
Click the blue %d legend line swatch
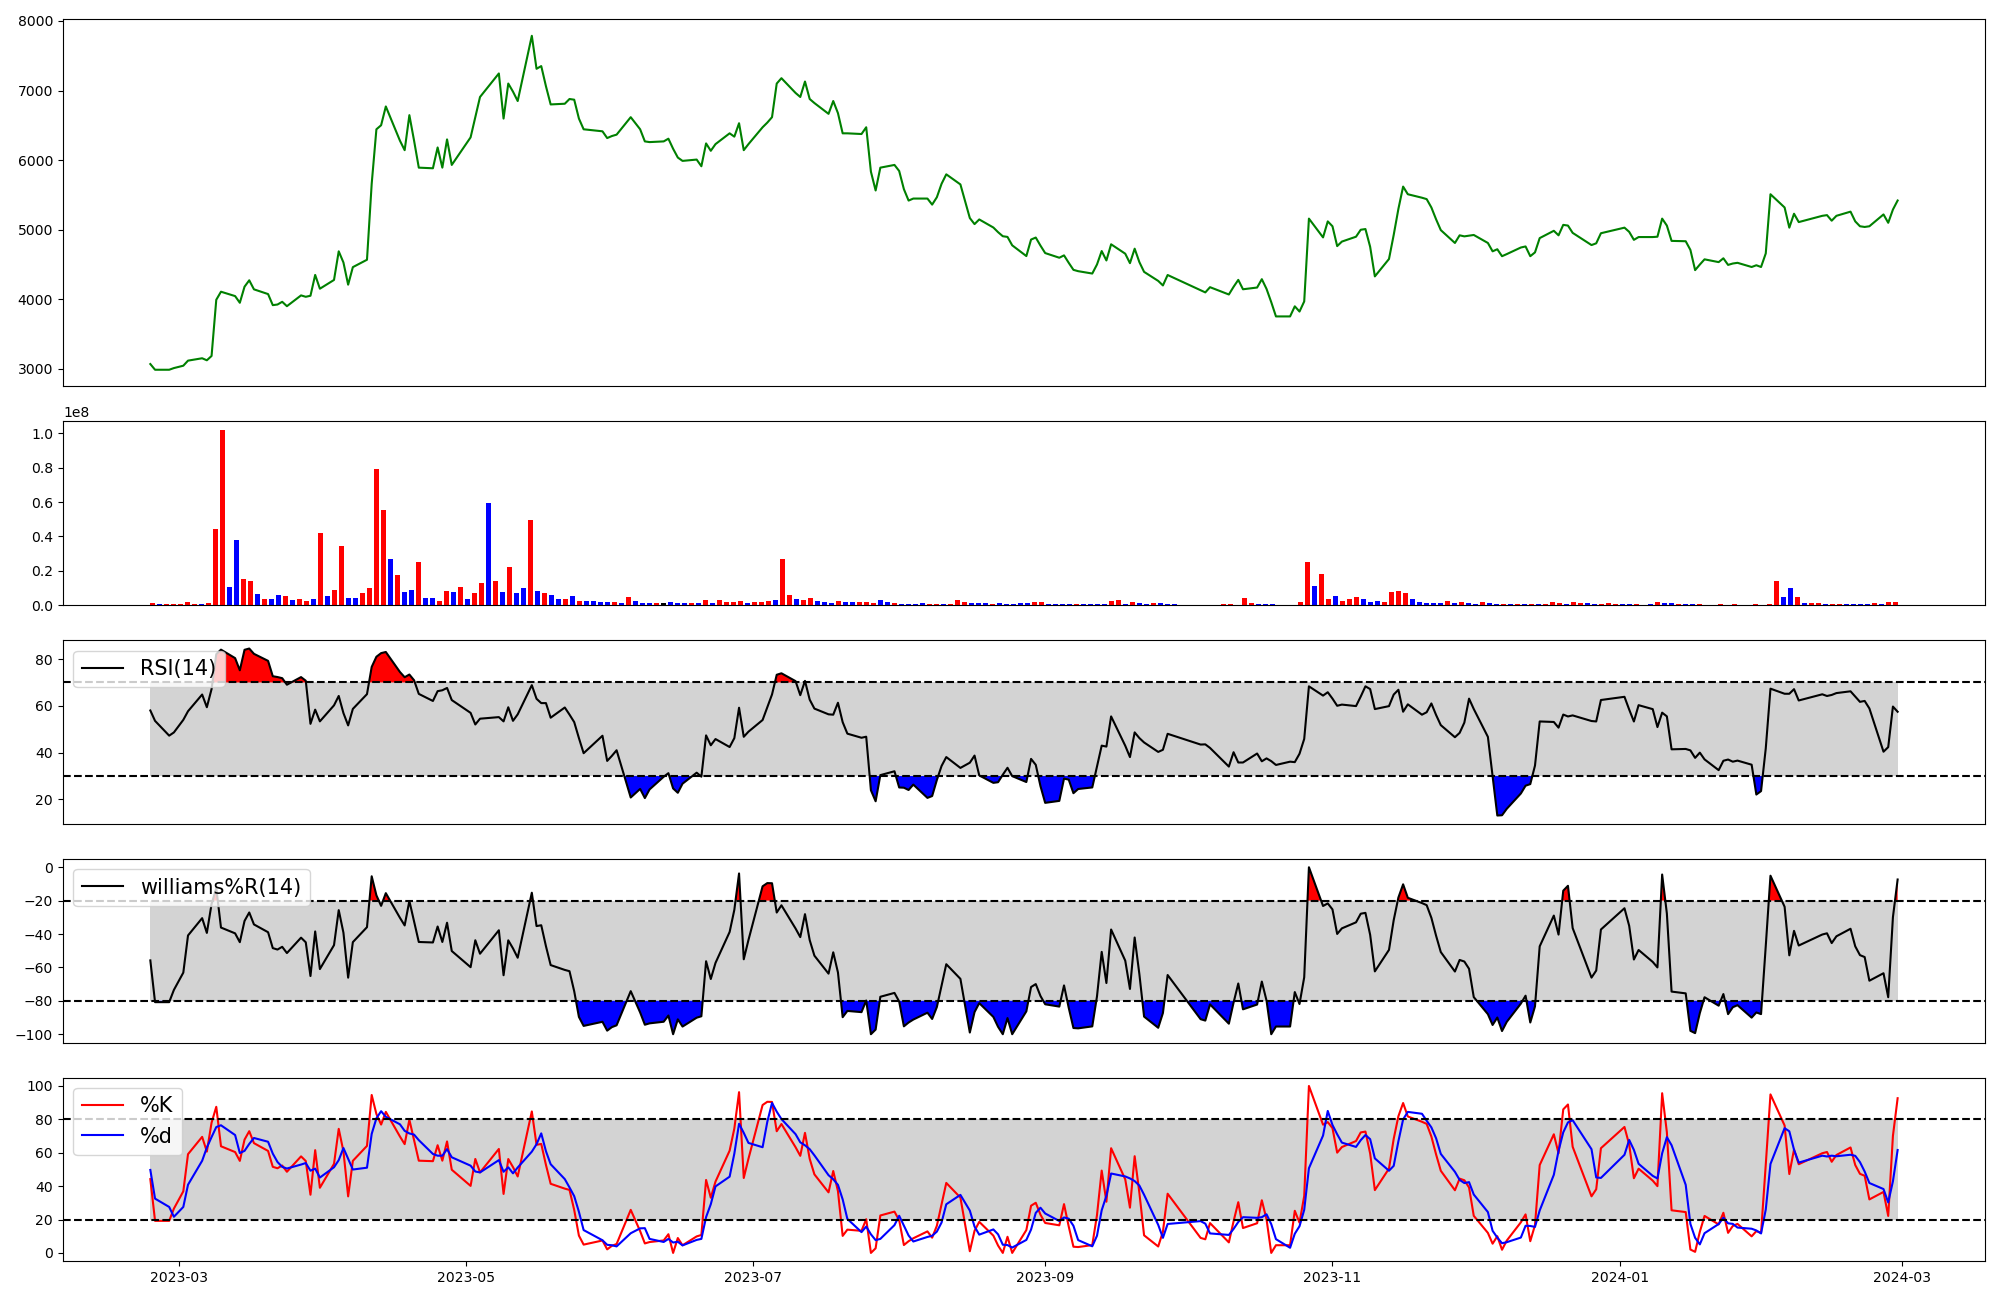coord(102,1136)
